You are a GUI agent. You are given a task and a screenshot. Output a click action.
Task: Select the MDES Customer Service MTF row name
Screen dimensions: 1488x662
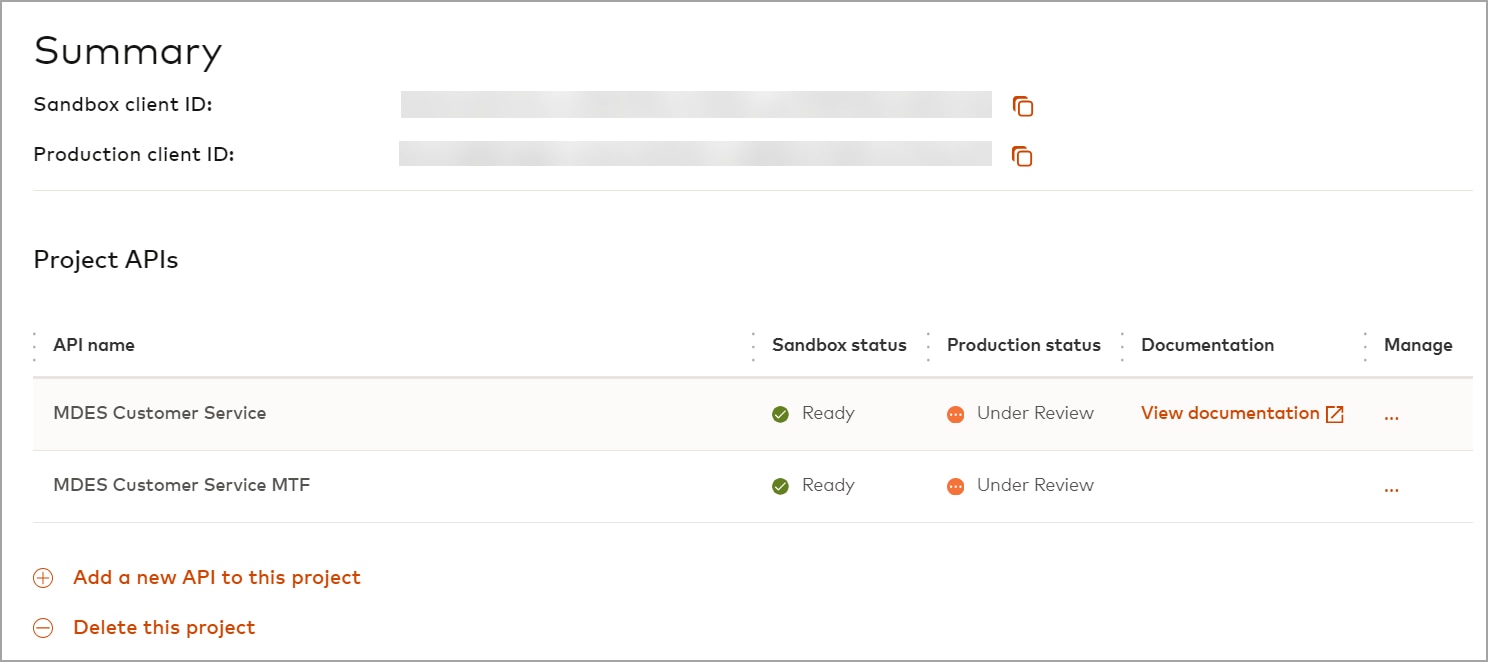coord(181,485)
